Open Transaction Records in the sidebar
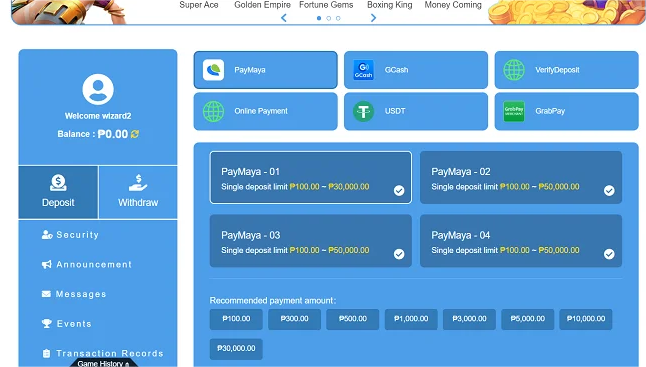Viewport: 646px width, 367px height. pyautogui.click(x=103, y=353)
